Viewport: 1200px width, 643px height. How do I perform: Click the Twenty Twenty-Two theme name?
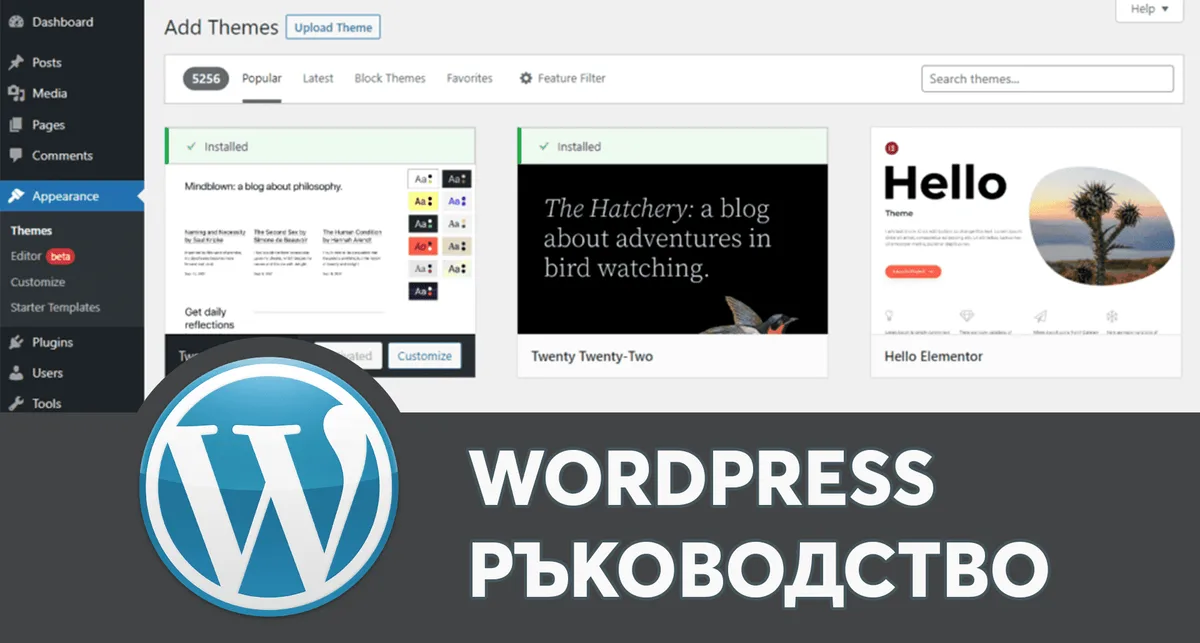[x=592, y=356]
